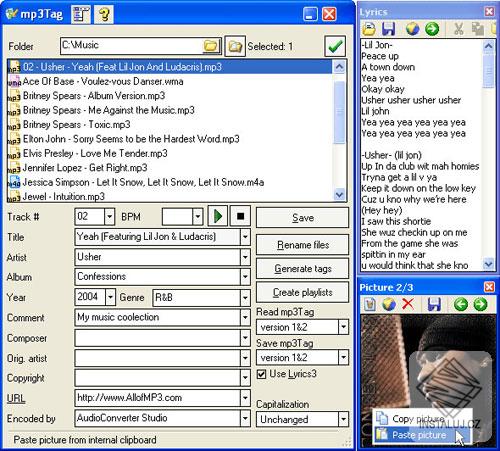
Task: Click the Generate tags button
Action: tap(303, 269)
